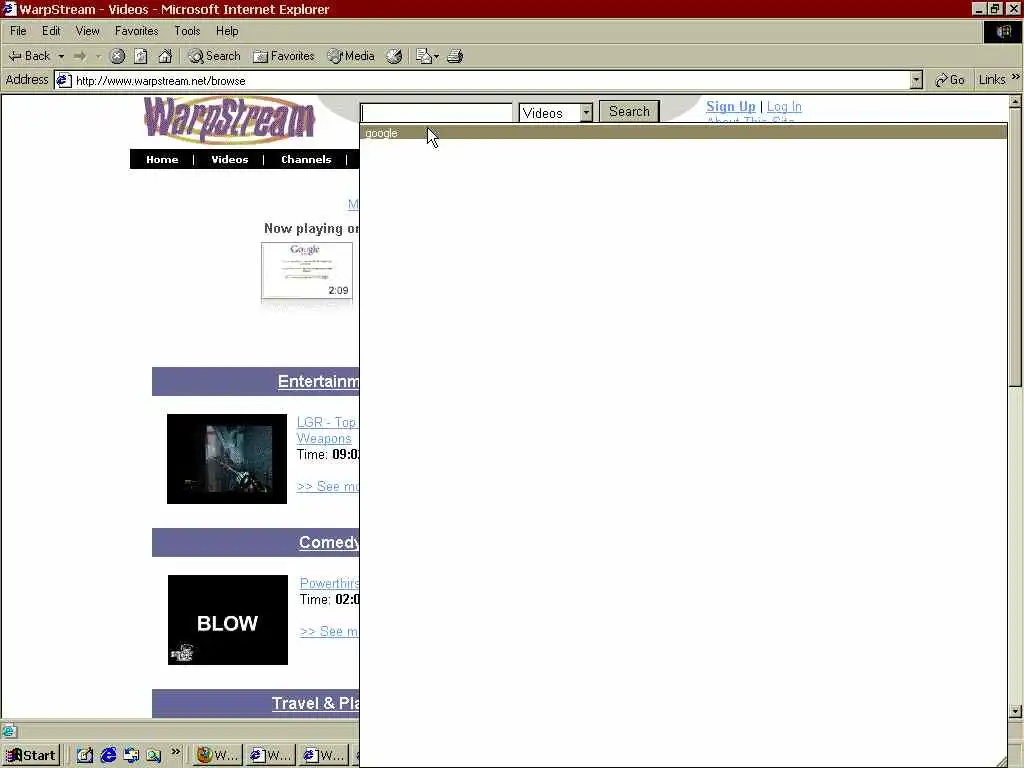Refresh the page using the Refresh icon
This screenshot has height=768, width=1024.
tap(141, 56)
